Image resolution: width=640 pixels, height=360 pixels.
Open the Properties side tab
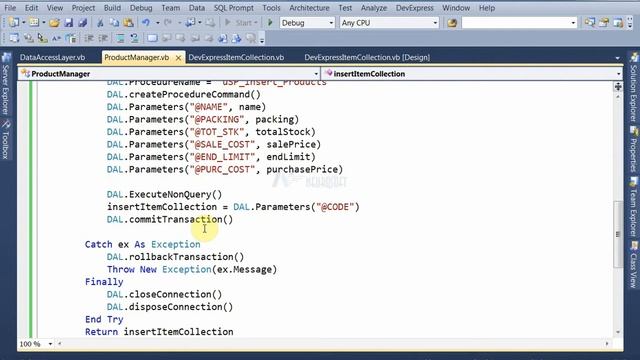[633, 149]
